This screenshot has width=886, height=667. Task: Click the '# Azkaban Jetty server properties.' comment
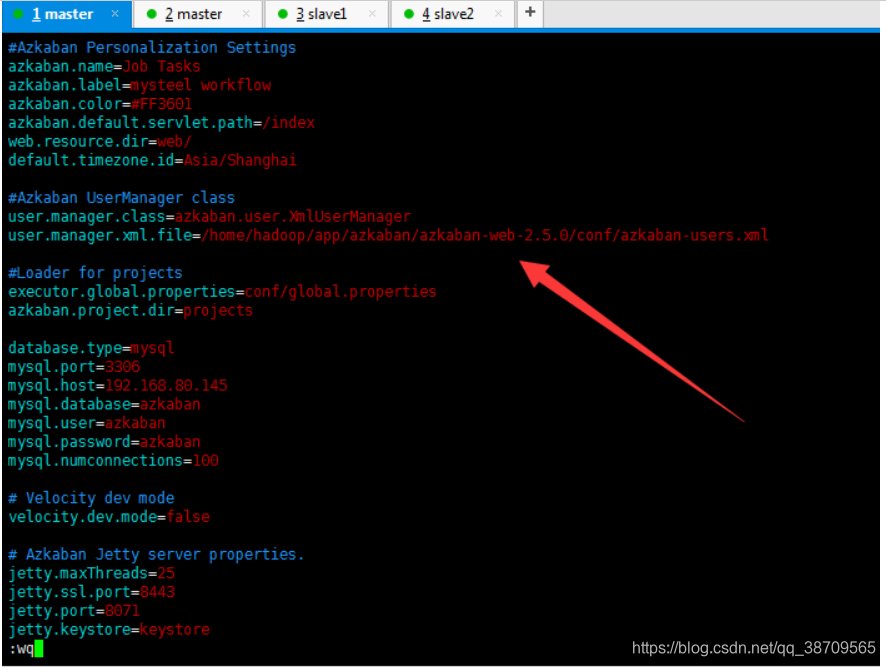[x=157, y=555]
